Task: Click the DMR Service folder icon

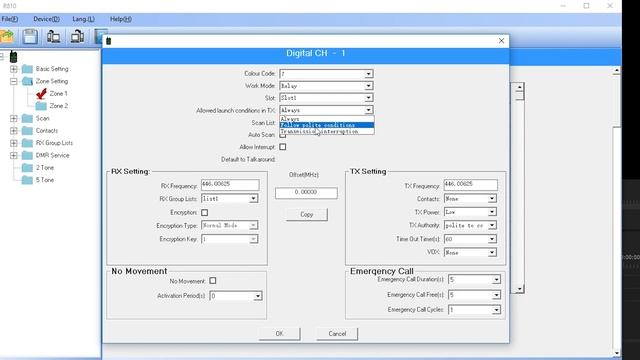Action: tap(27, 156)
